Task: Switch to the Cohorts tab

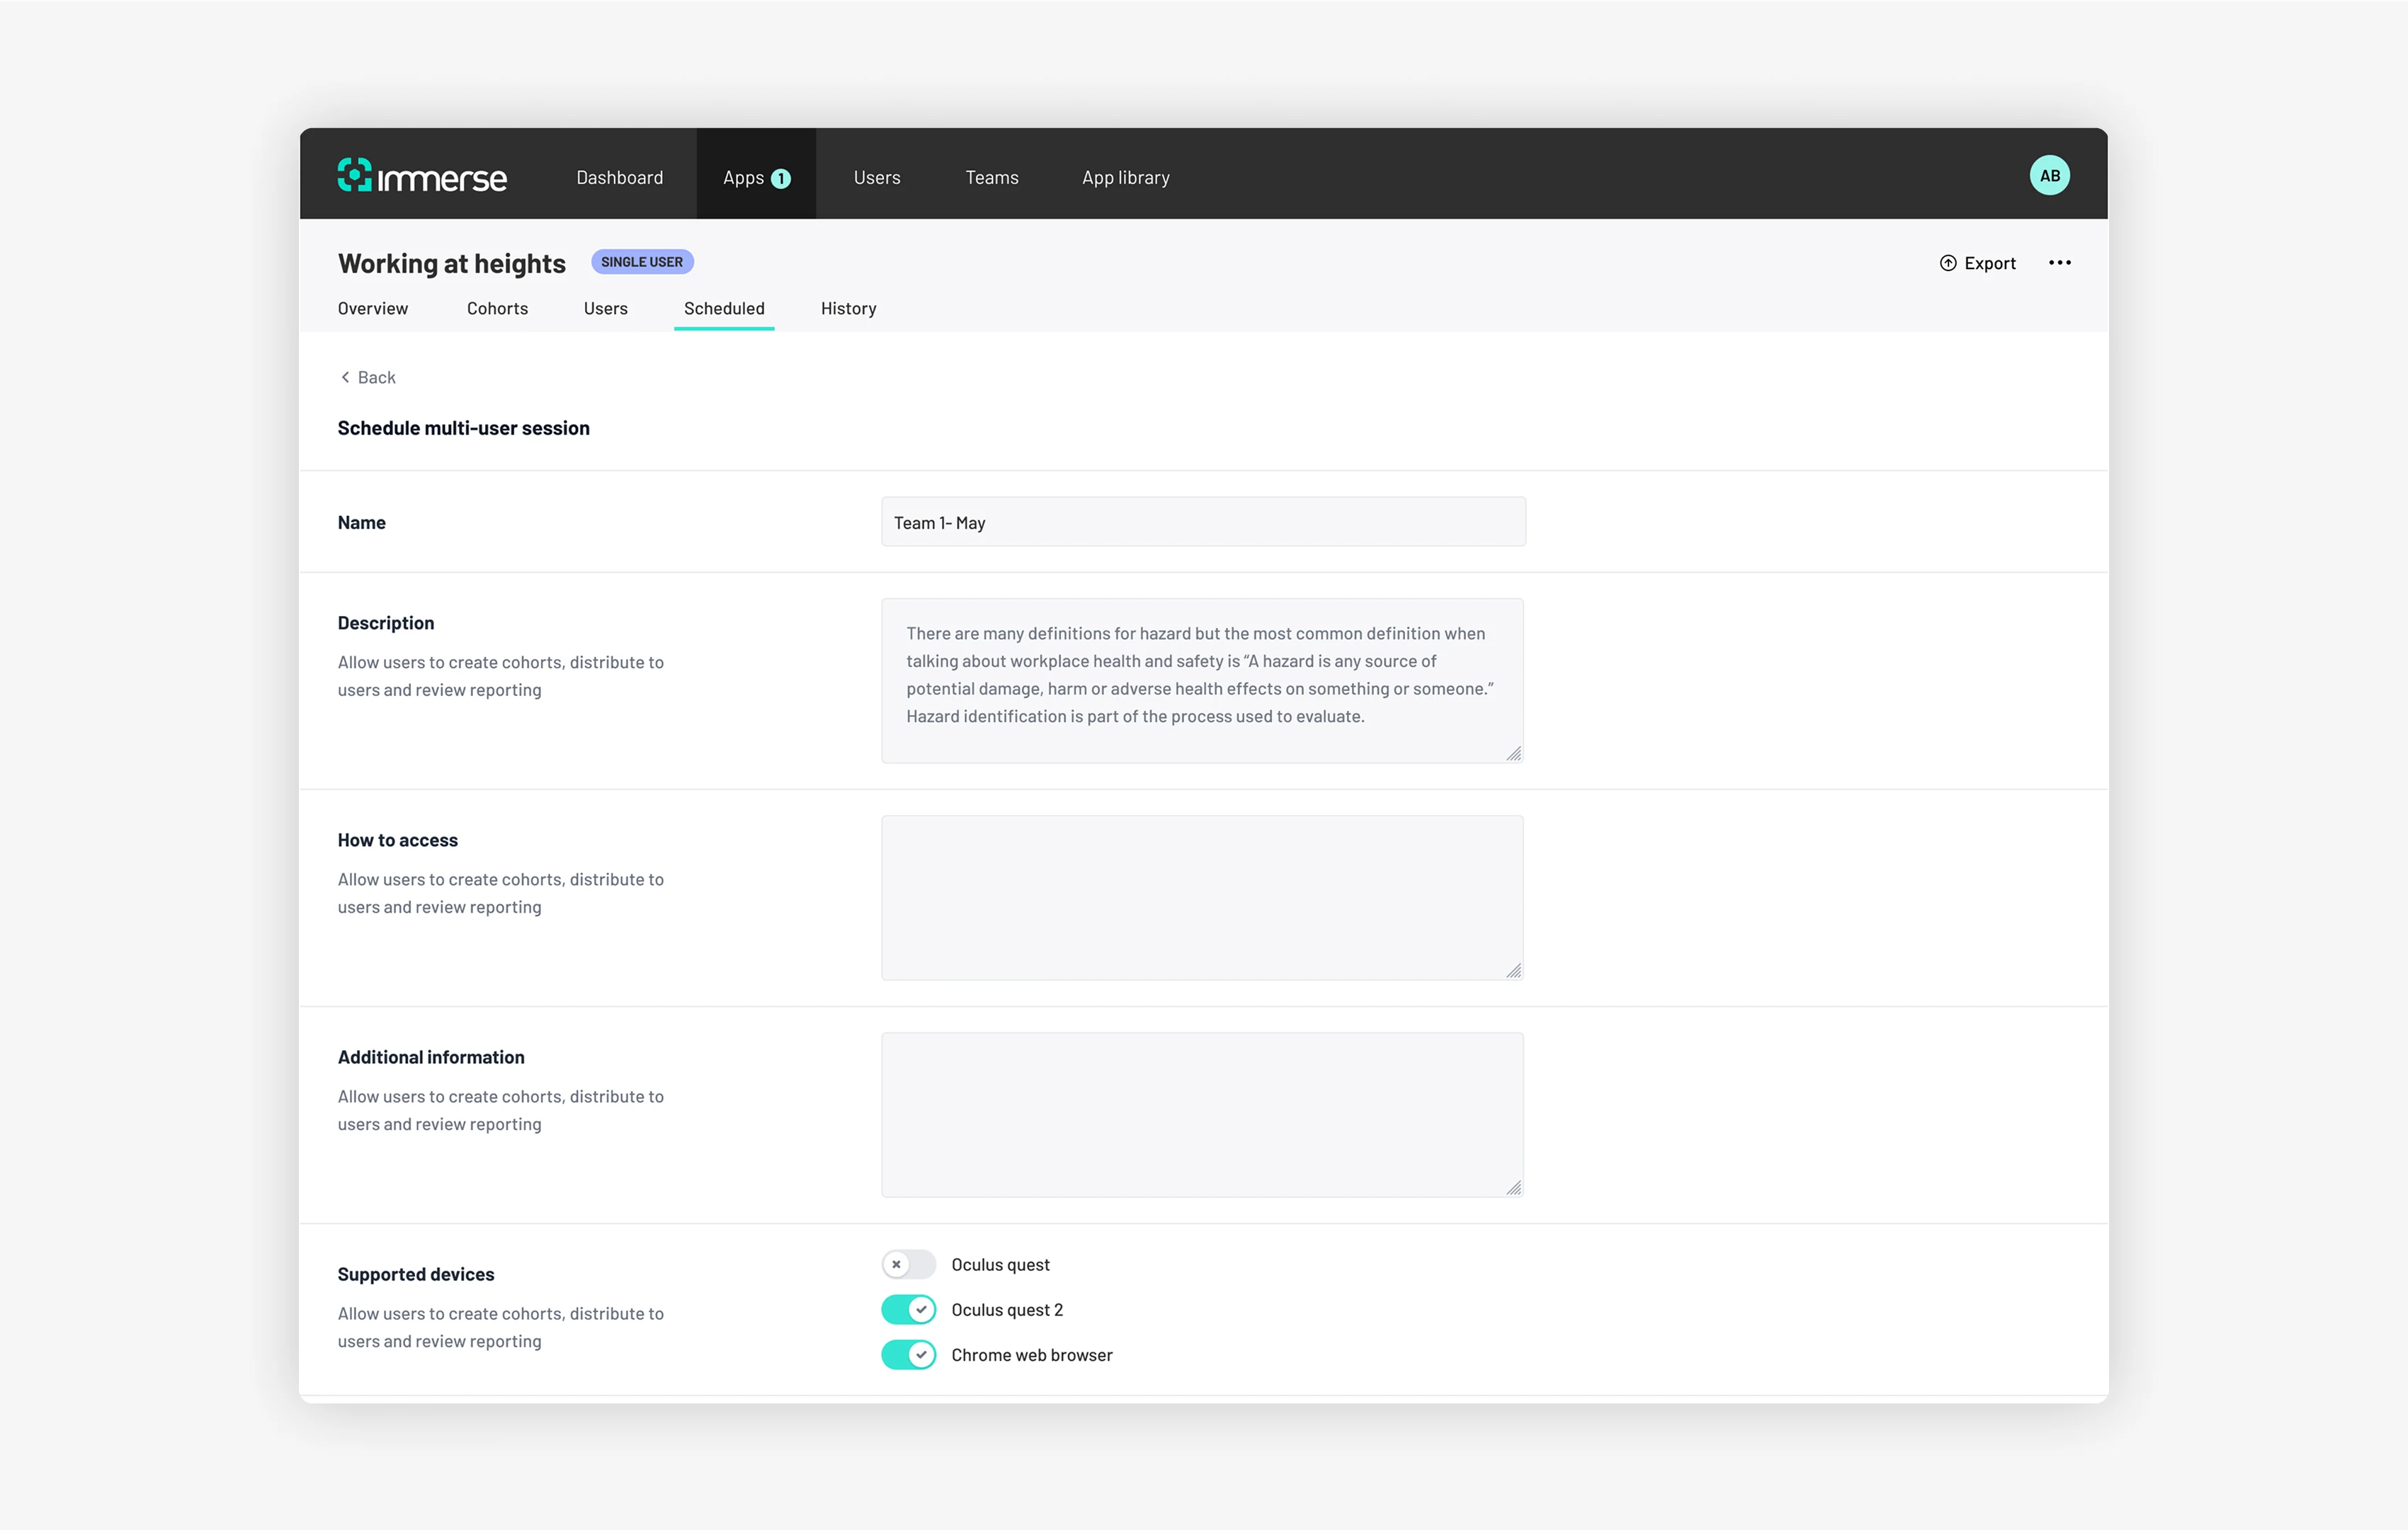Action: click(497, 308)
